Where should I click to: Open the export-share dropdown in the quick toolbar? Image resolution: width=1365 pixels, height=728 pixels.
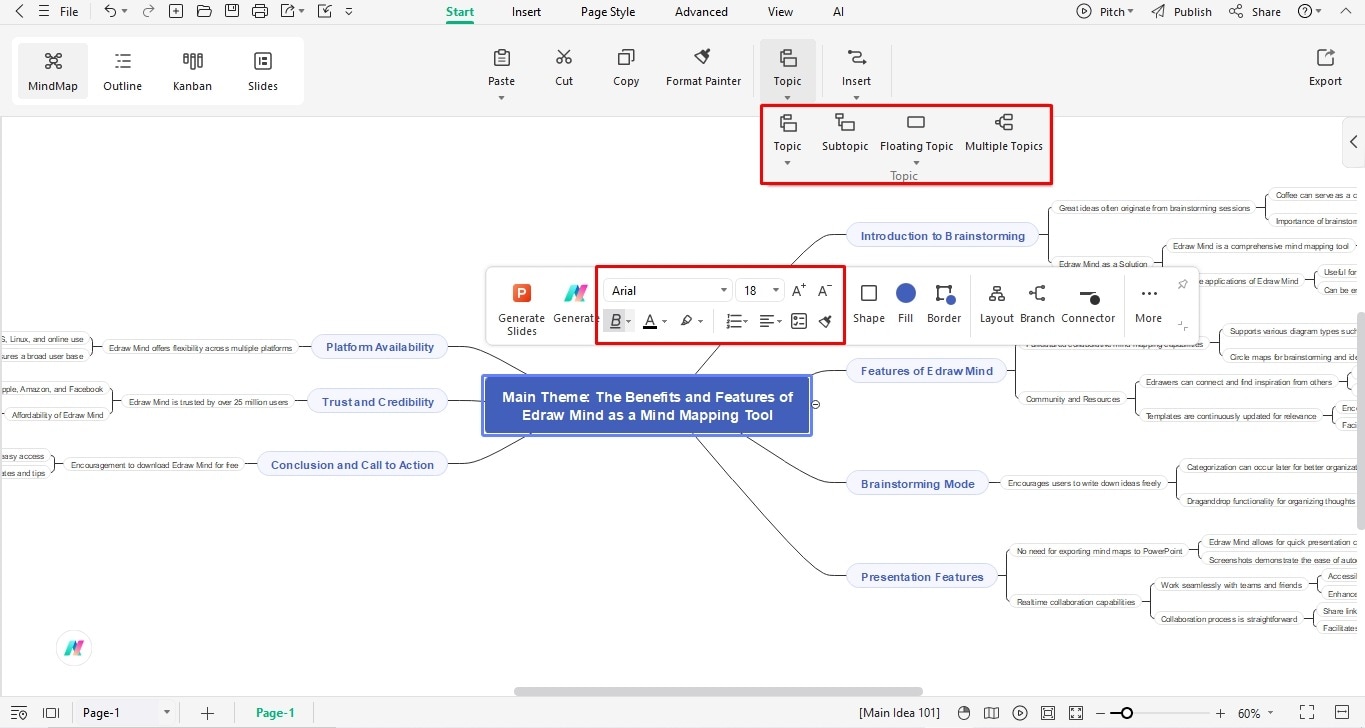(292, 11)
